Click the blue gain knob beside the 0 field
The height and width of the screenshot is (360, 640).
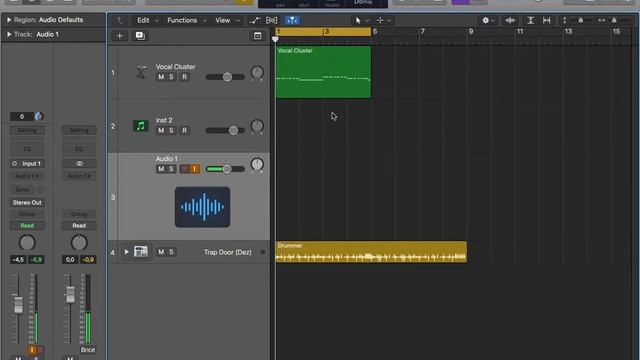[39, 117]
